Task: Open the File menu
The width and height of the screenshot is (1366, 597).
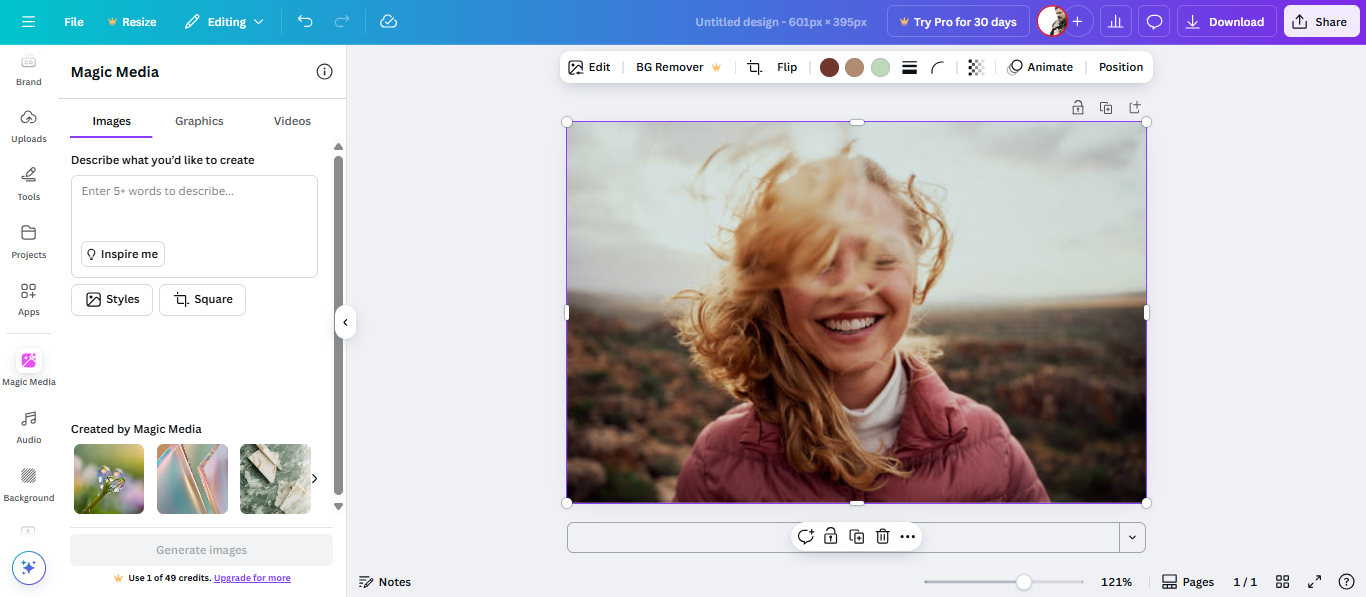Action: (x=73, y=20)
